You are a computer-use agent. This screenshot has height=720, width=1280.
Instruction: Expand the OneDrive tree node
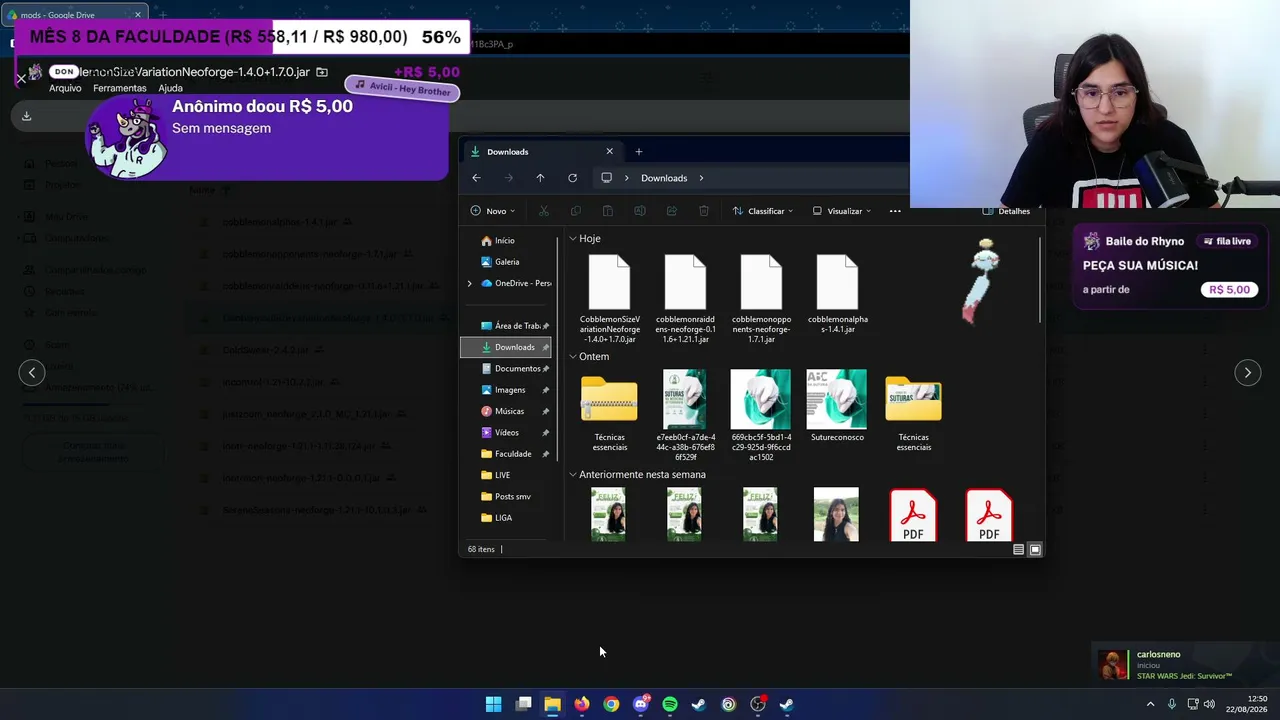click(x=470, y=283)
